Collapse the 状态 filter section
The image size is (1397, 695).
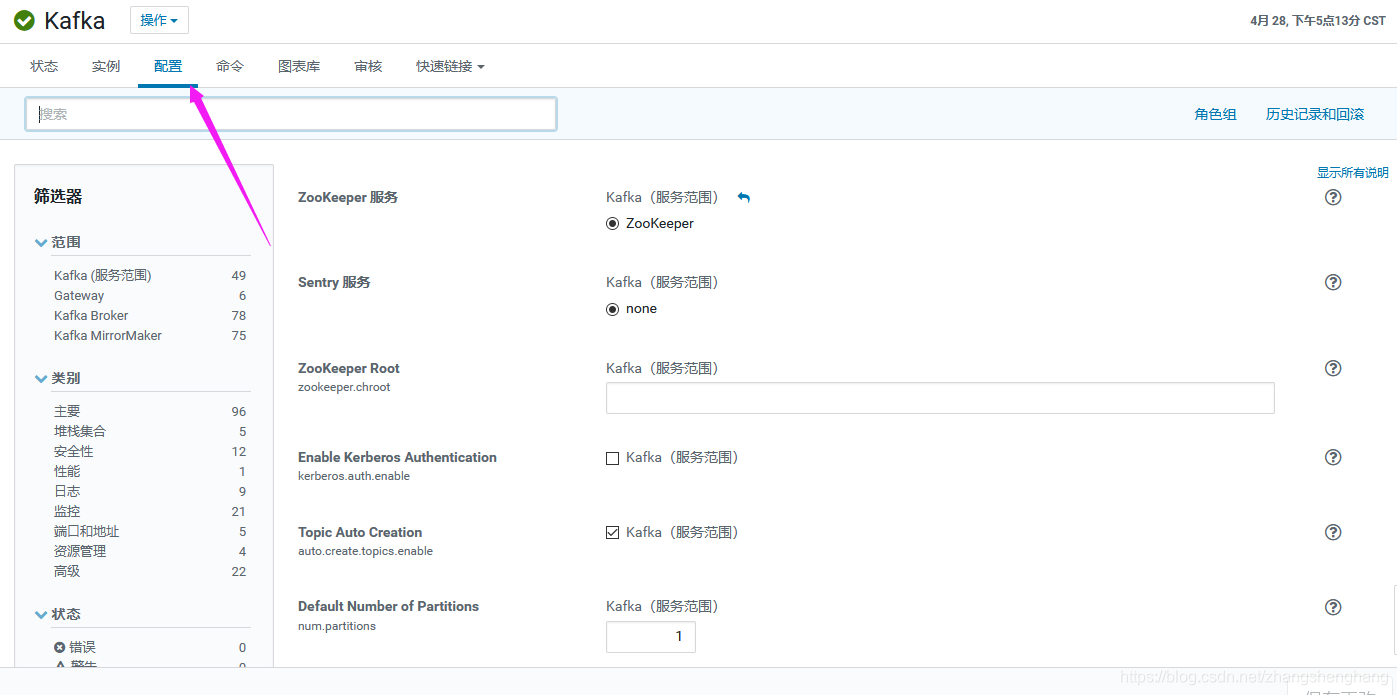coord(41,614)
